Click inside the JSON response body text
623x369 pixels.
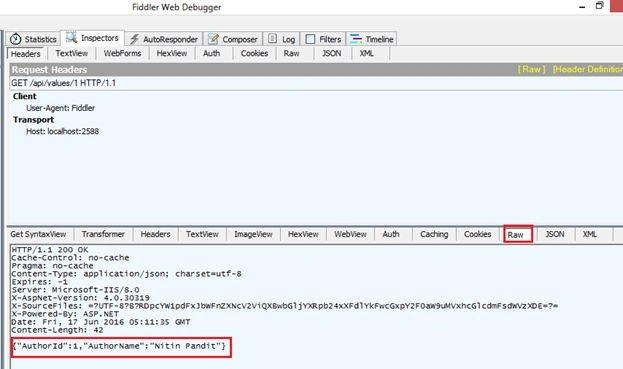point(119,346)
